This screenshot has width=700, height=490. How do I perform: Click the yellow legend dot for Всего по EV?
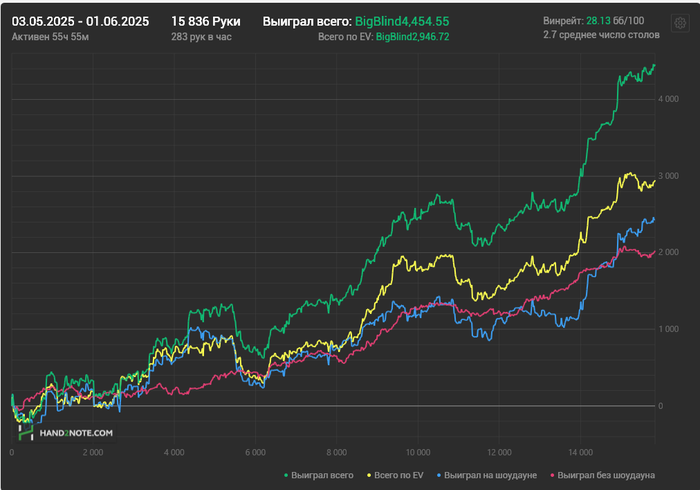(369, 476)
